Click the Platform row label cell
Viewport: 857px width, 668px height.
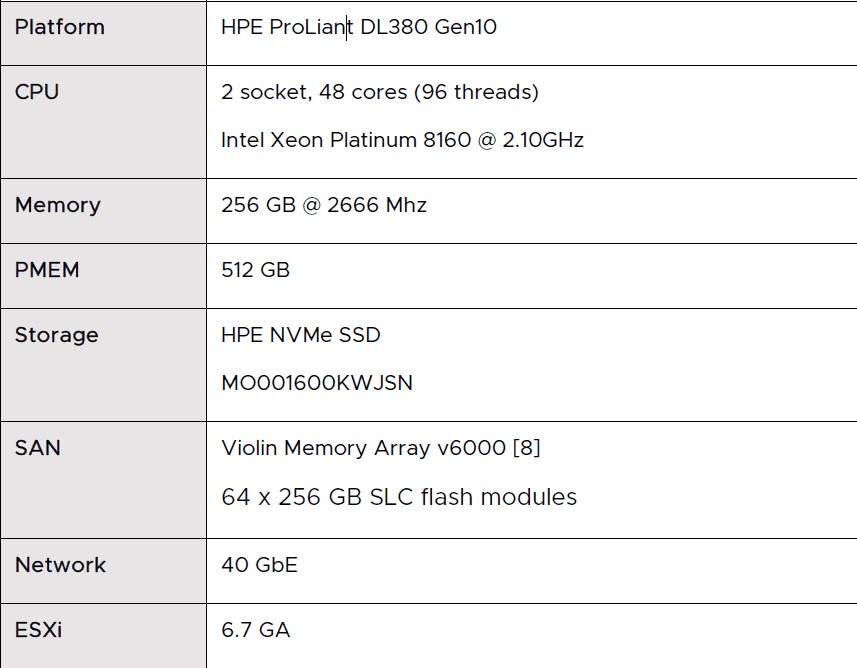click(x=103, y=33)
